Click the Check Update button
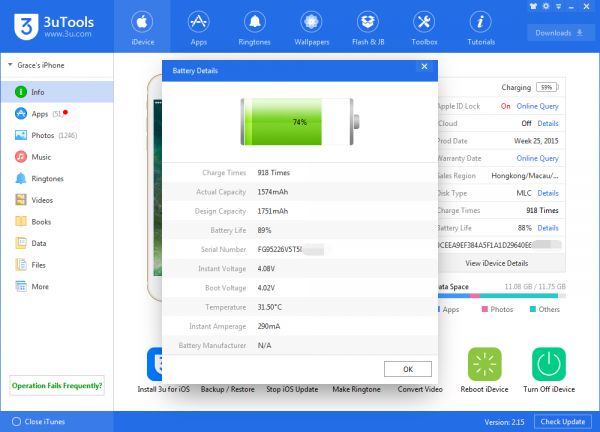Viewport: 600px width, 432px height. pyautogui.click(x=562, y=421)
